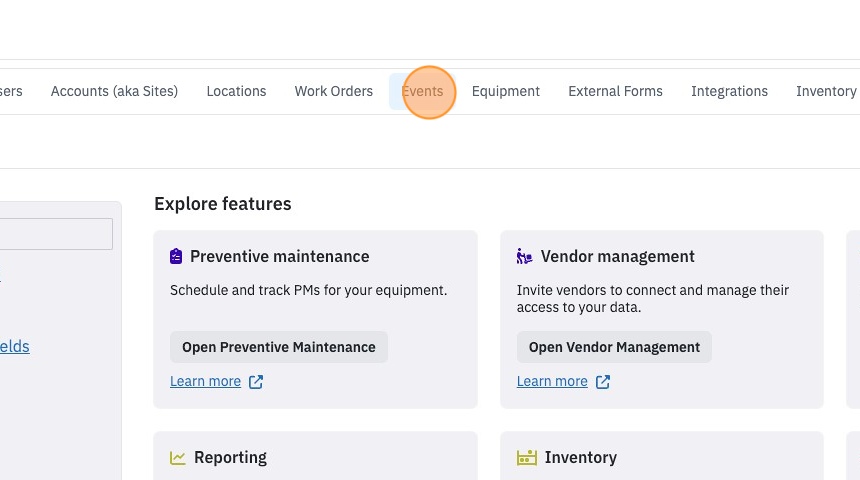Switch to the Locations tab
The height and width of the screenshot is (480, 860).
point(236,91)
